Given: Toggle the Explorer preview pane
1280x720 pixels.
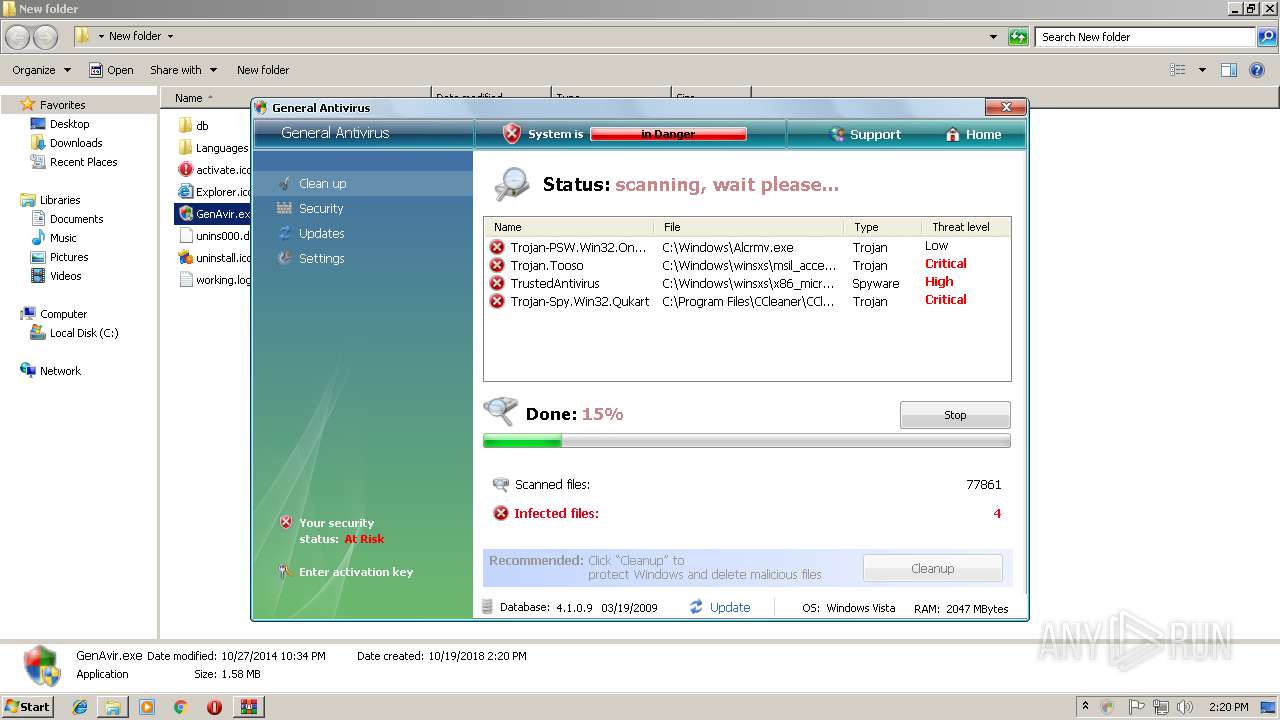Looking at the screenshot, I should tap(1229, 70).
